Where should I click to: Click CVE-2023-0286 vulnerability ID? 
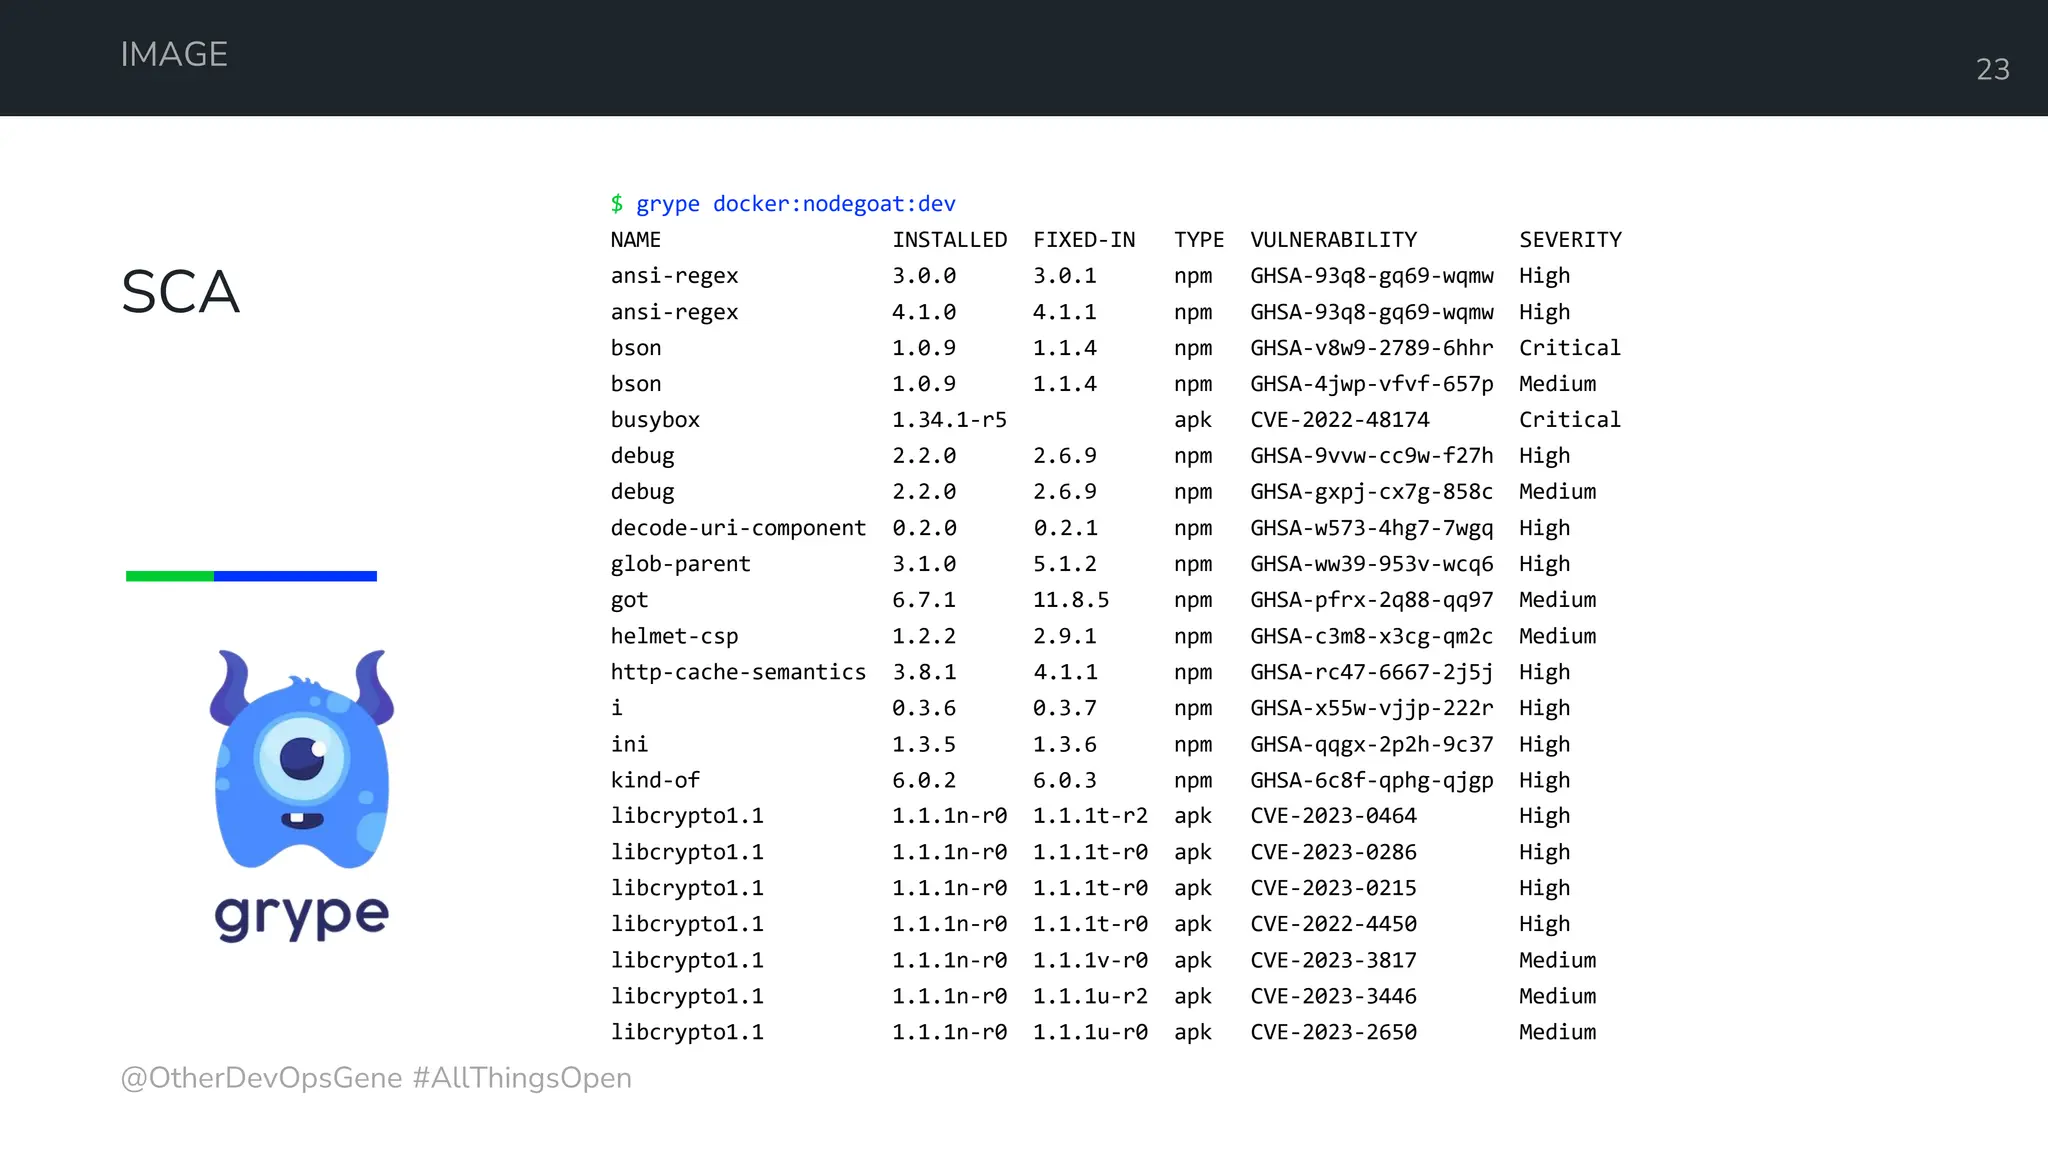(x=1334, y=852)
